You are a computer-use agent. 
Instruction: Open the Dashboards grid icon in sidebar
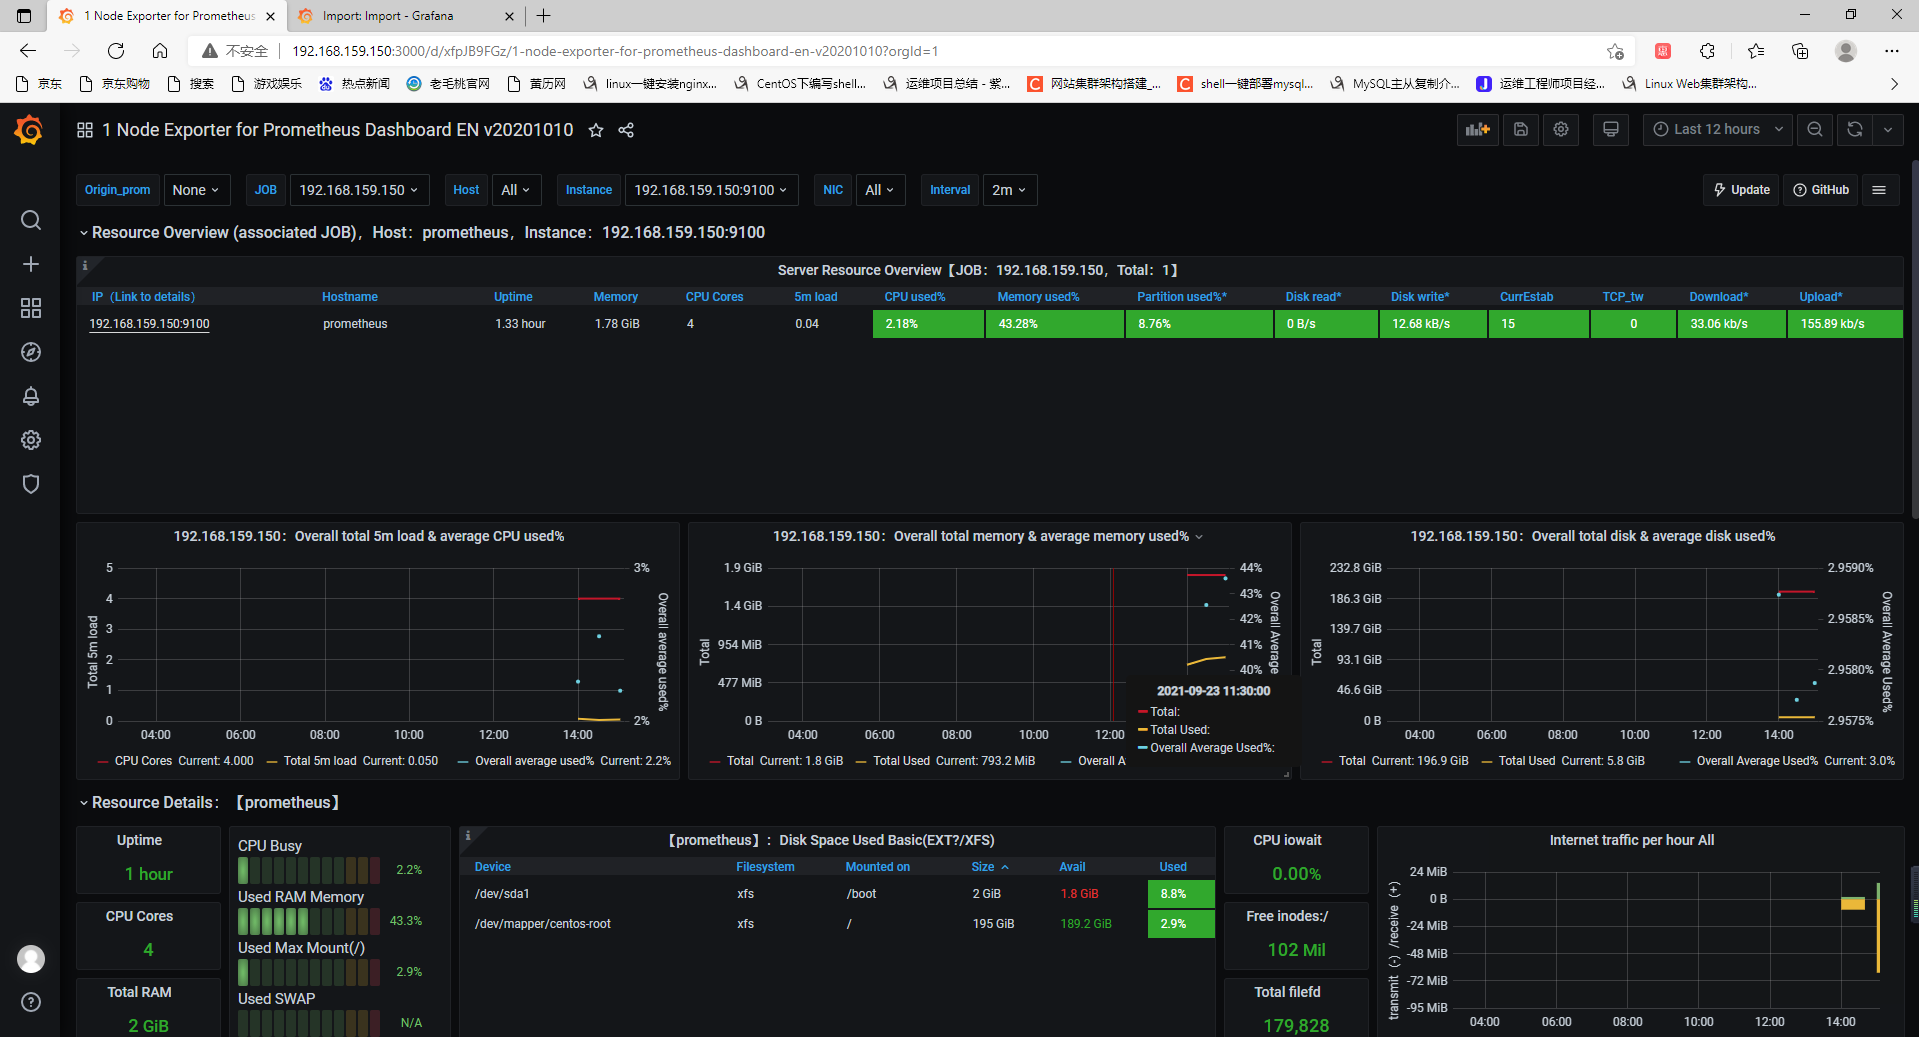[31, 308]
